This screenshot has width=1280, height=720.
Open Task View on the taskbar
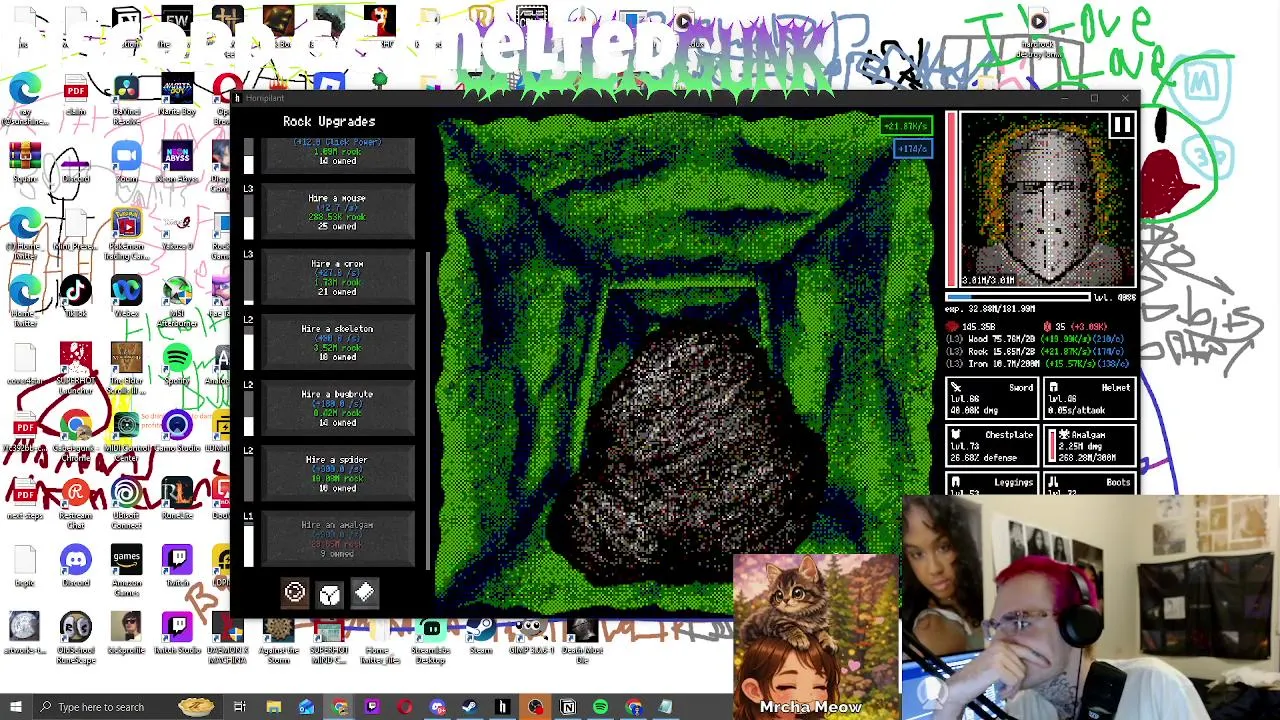[x=240, y=707]
